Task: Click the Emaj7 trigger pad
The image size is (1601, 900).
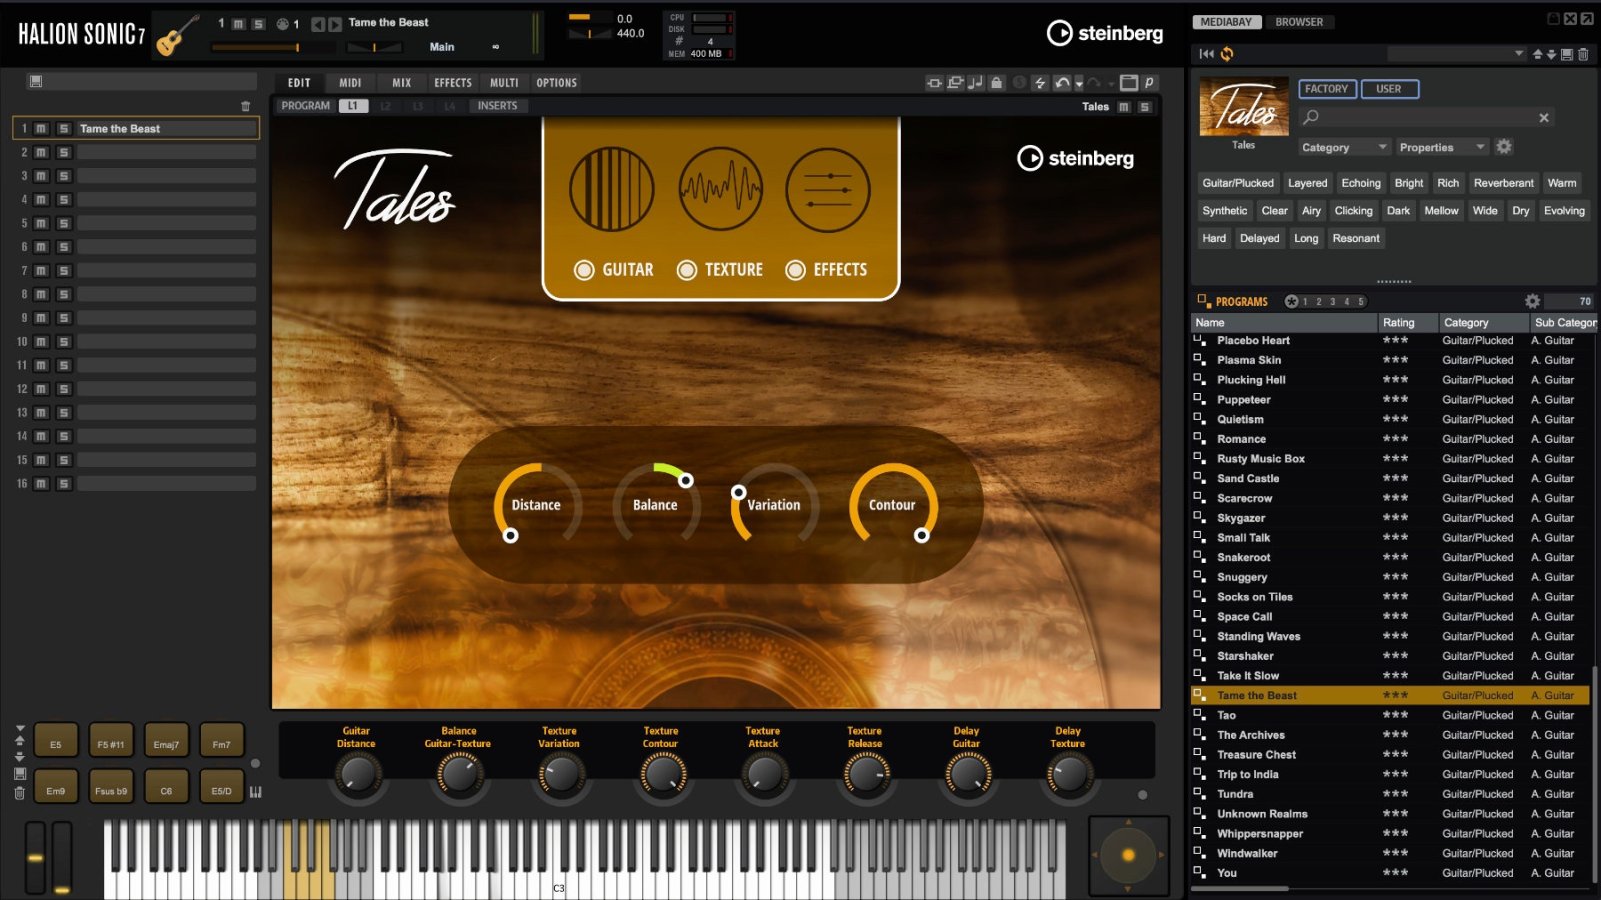Action: pos(166,744)
